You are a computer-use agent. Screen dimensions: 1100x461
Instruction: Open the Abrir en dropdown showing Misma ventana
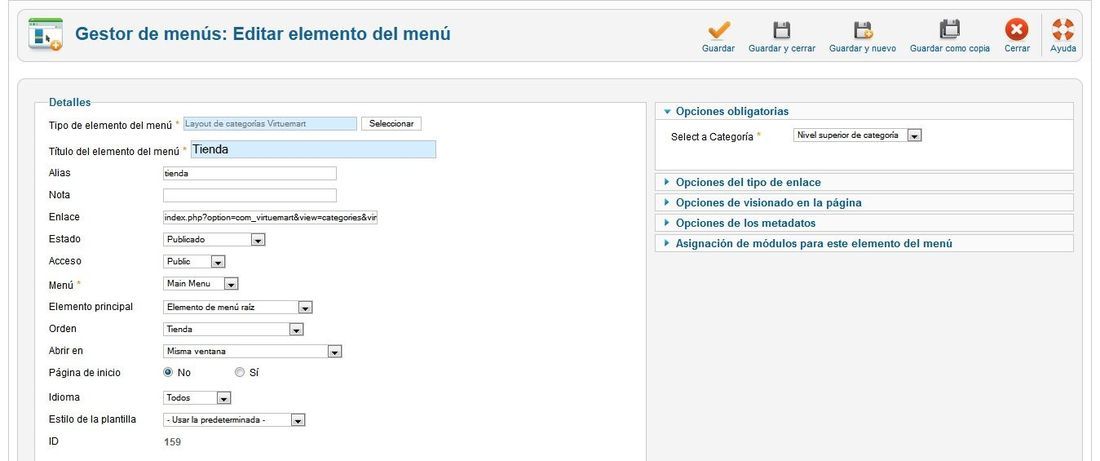[253, 351]
